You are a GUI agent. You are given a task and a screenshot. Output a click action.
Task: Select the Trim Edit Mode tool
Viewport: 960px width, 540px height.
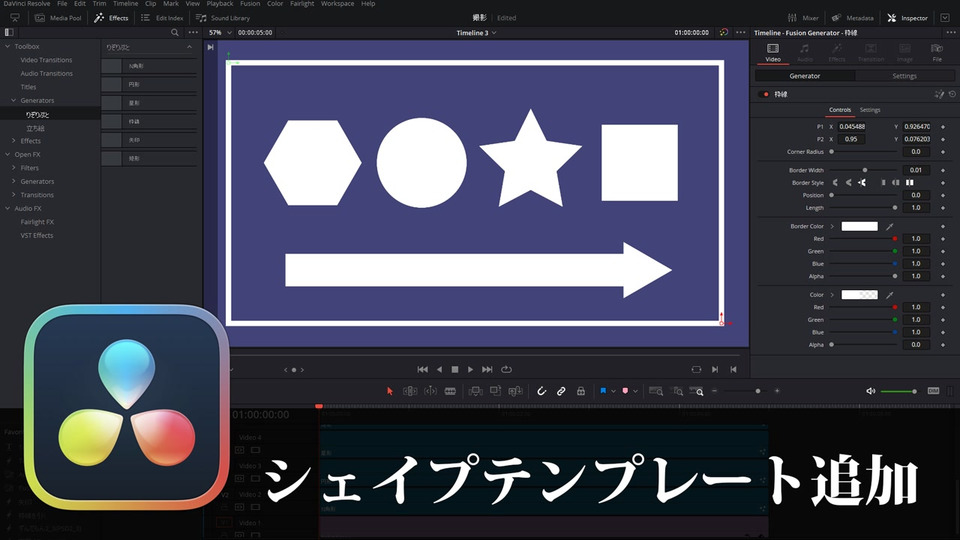point(410,391)
